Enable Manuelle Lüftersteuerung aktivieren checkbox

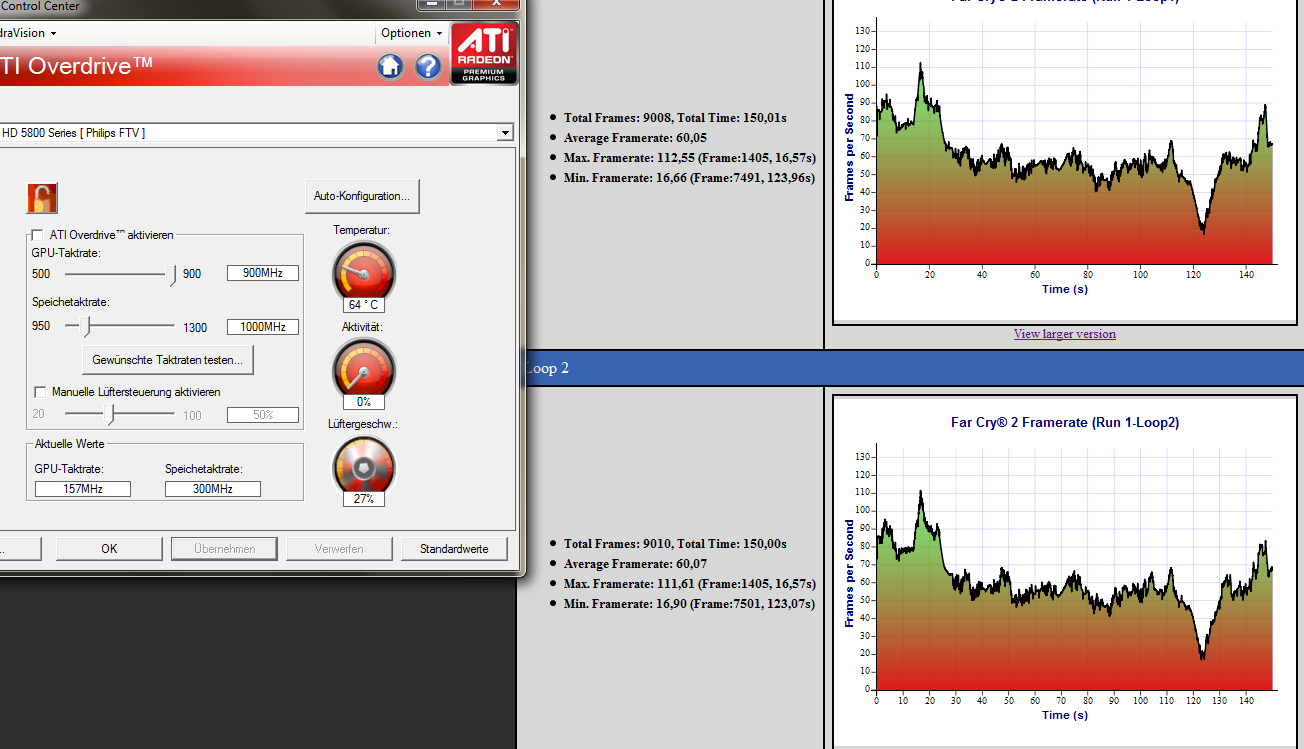(x=40, y=392)
